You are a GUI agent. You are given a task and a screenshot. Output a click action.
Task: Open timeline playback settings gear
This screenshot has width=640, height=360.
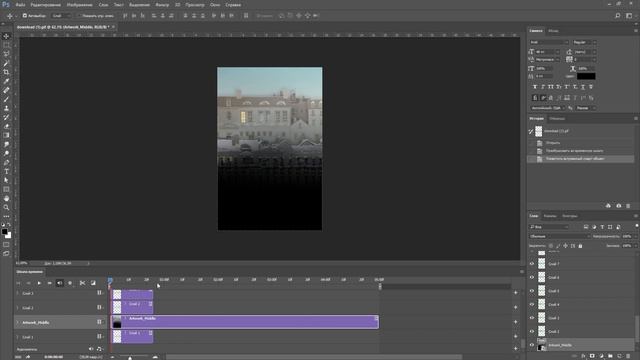click(x=70, y=283)
